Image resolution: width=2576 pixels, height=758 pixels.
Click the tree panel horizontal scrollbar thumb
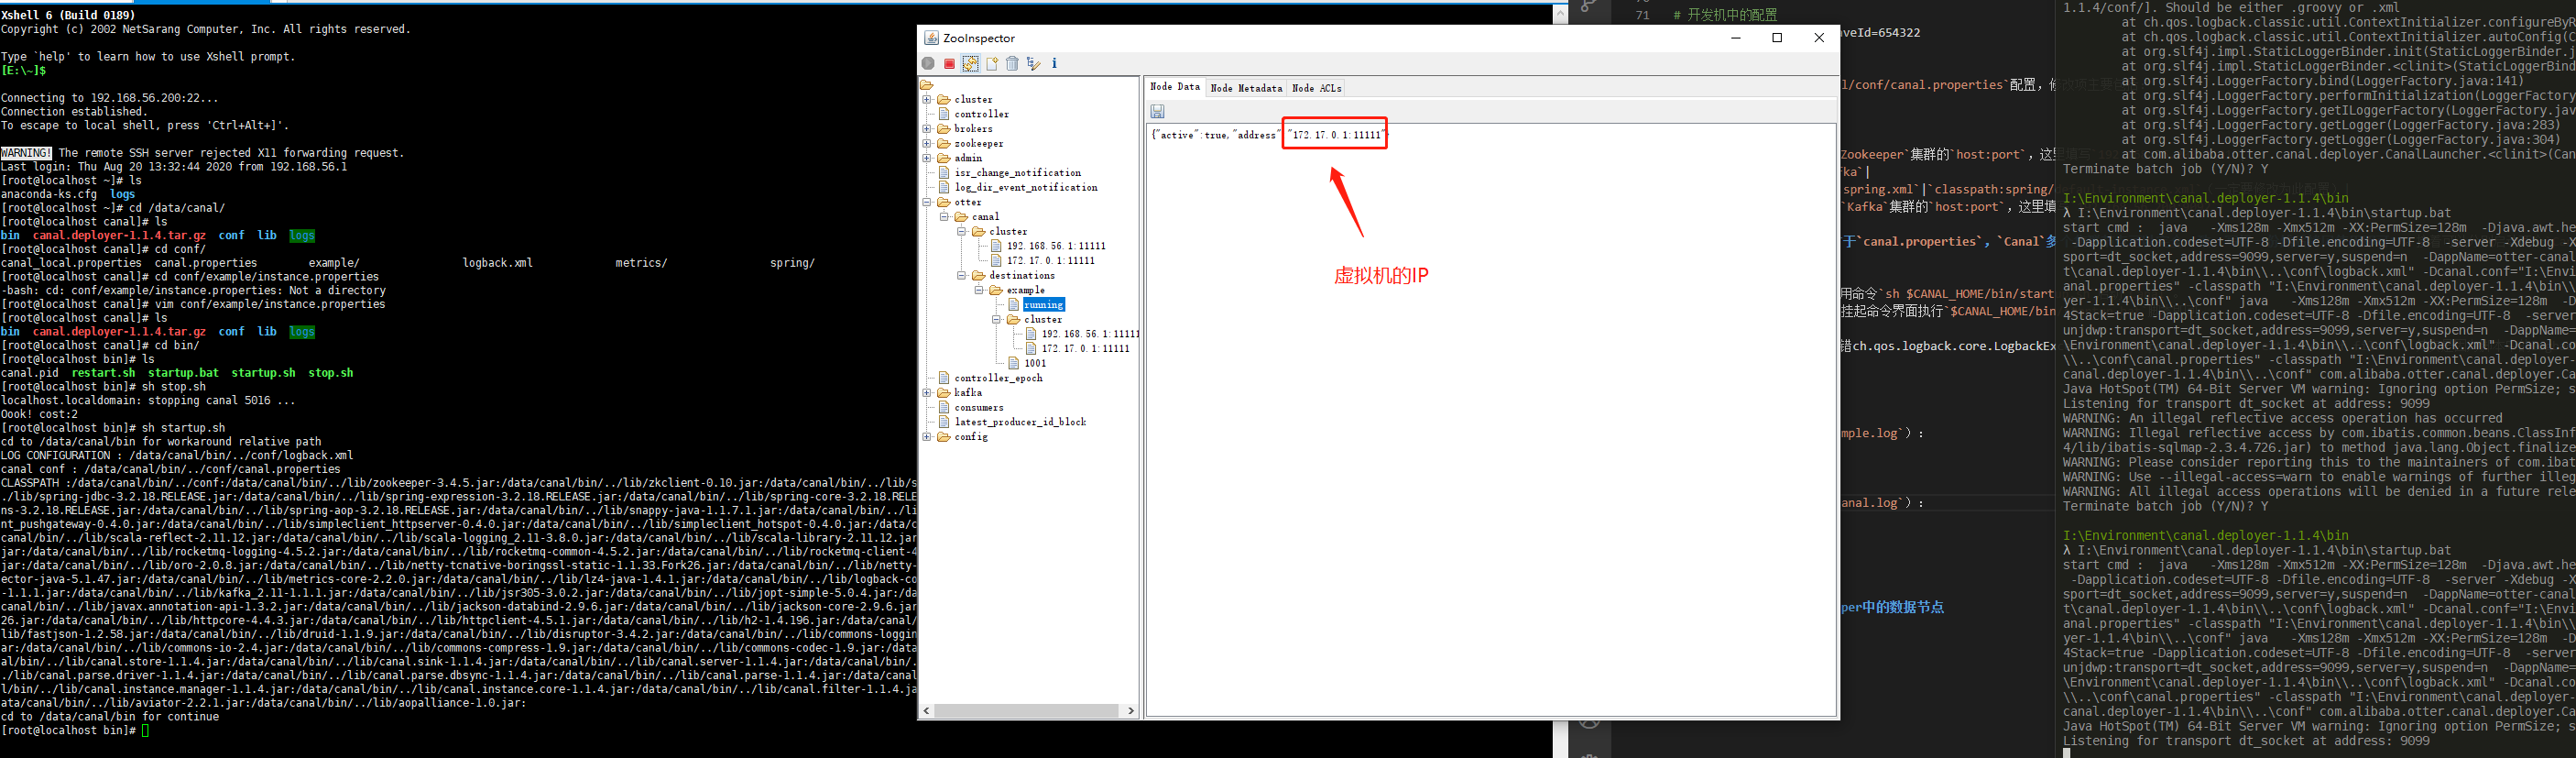1027,711
